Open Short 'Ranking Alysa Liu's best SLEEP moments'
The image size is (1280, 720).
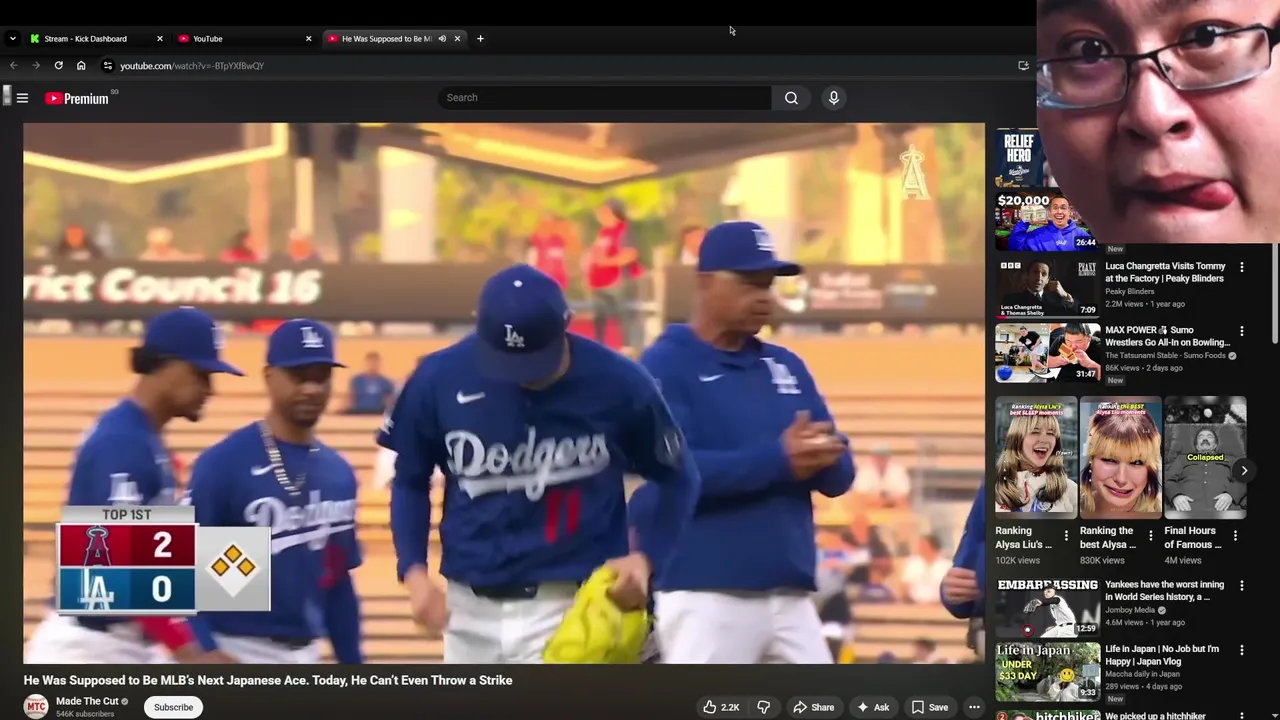pos(1036,458)
